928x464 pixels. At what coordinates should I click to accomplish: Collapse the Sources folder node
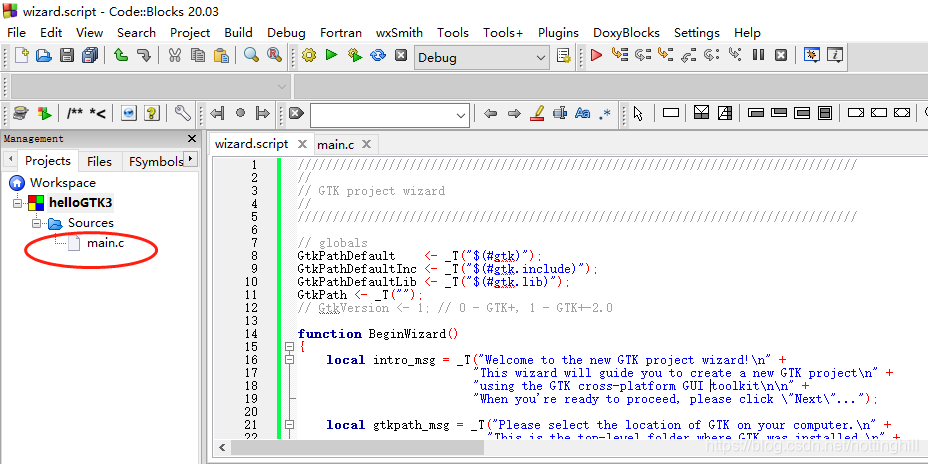point(36,223)
